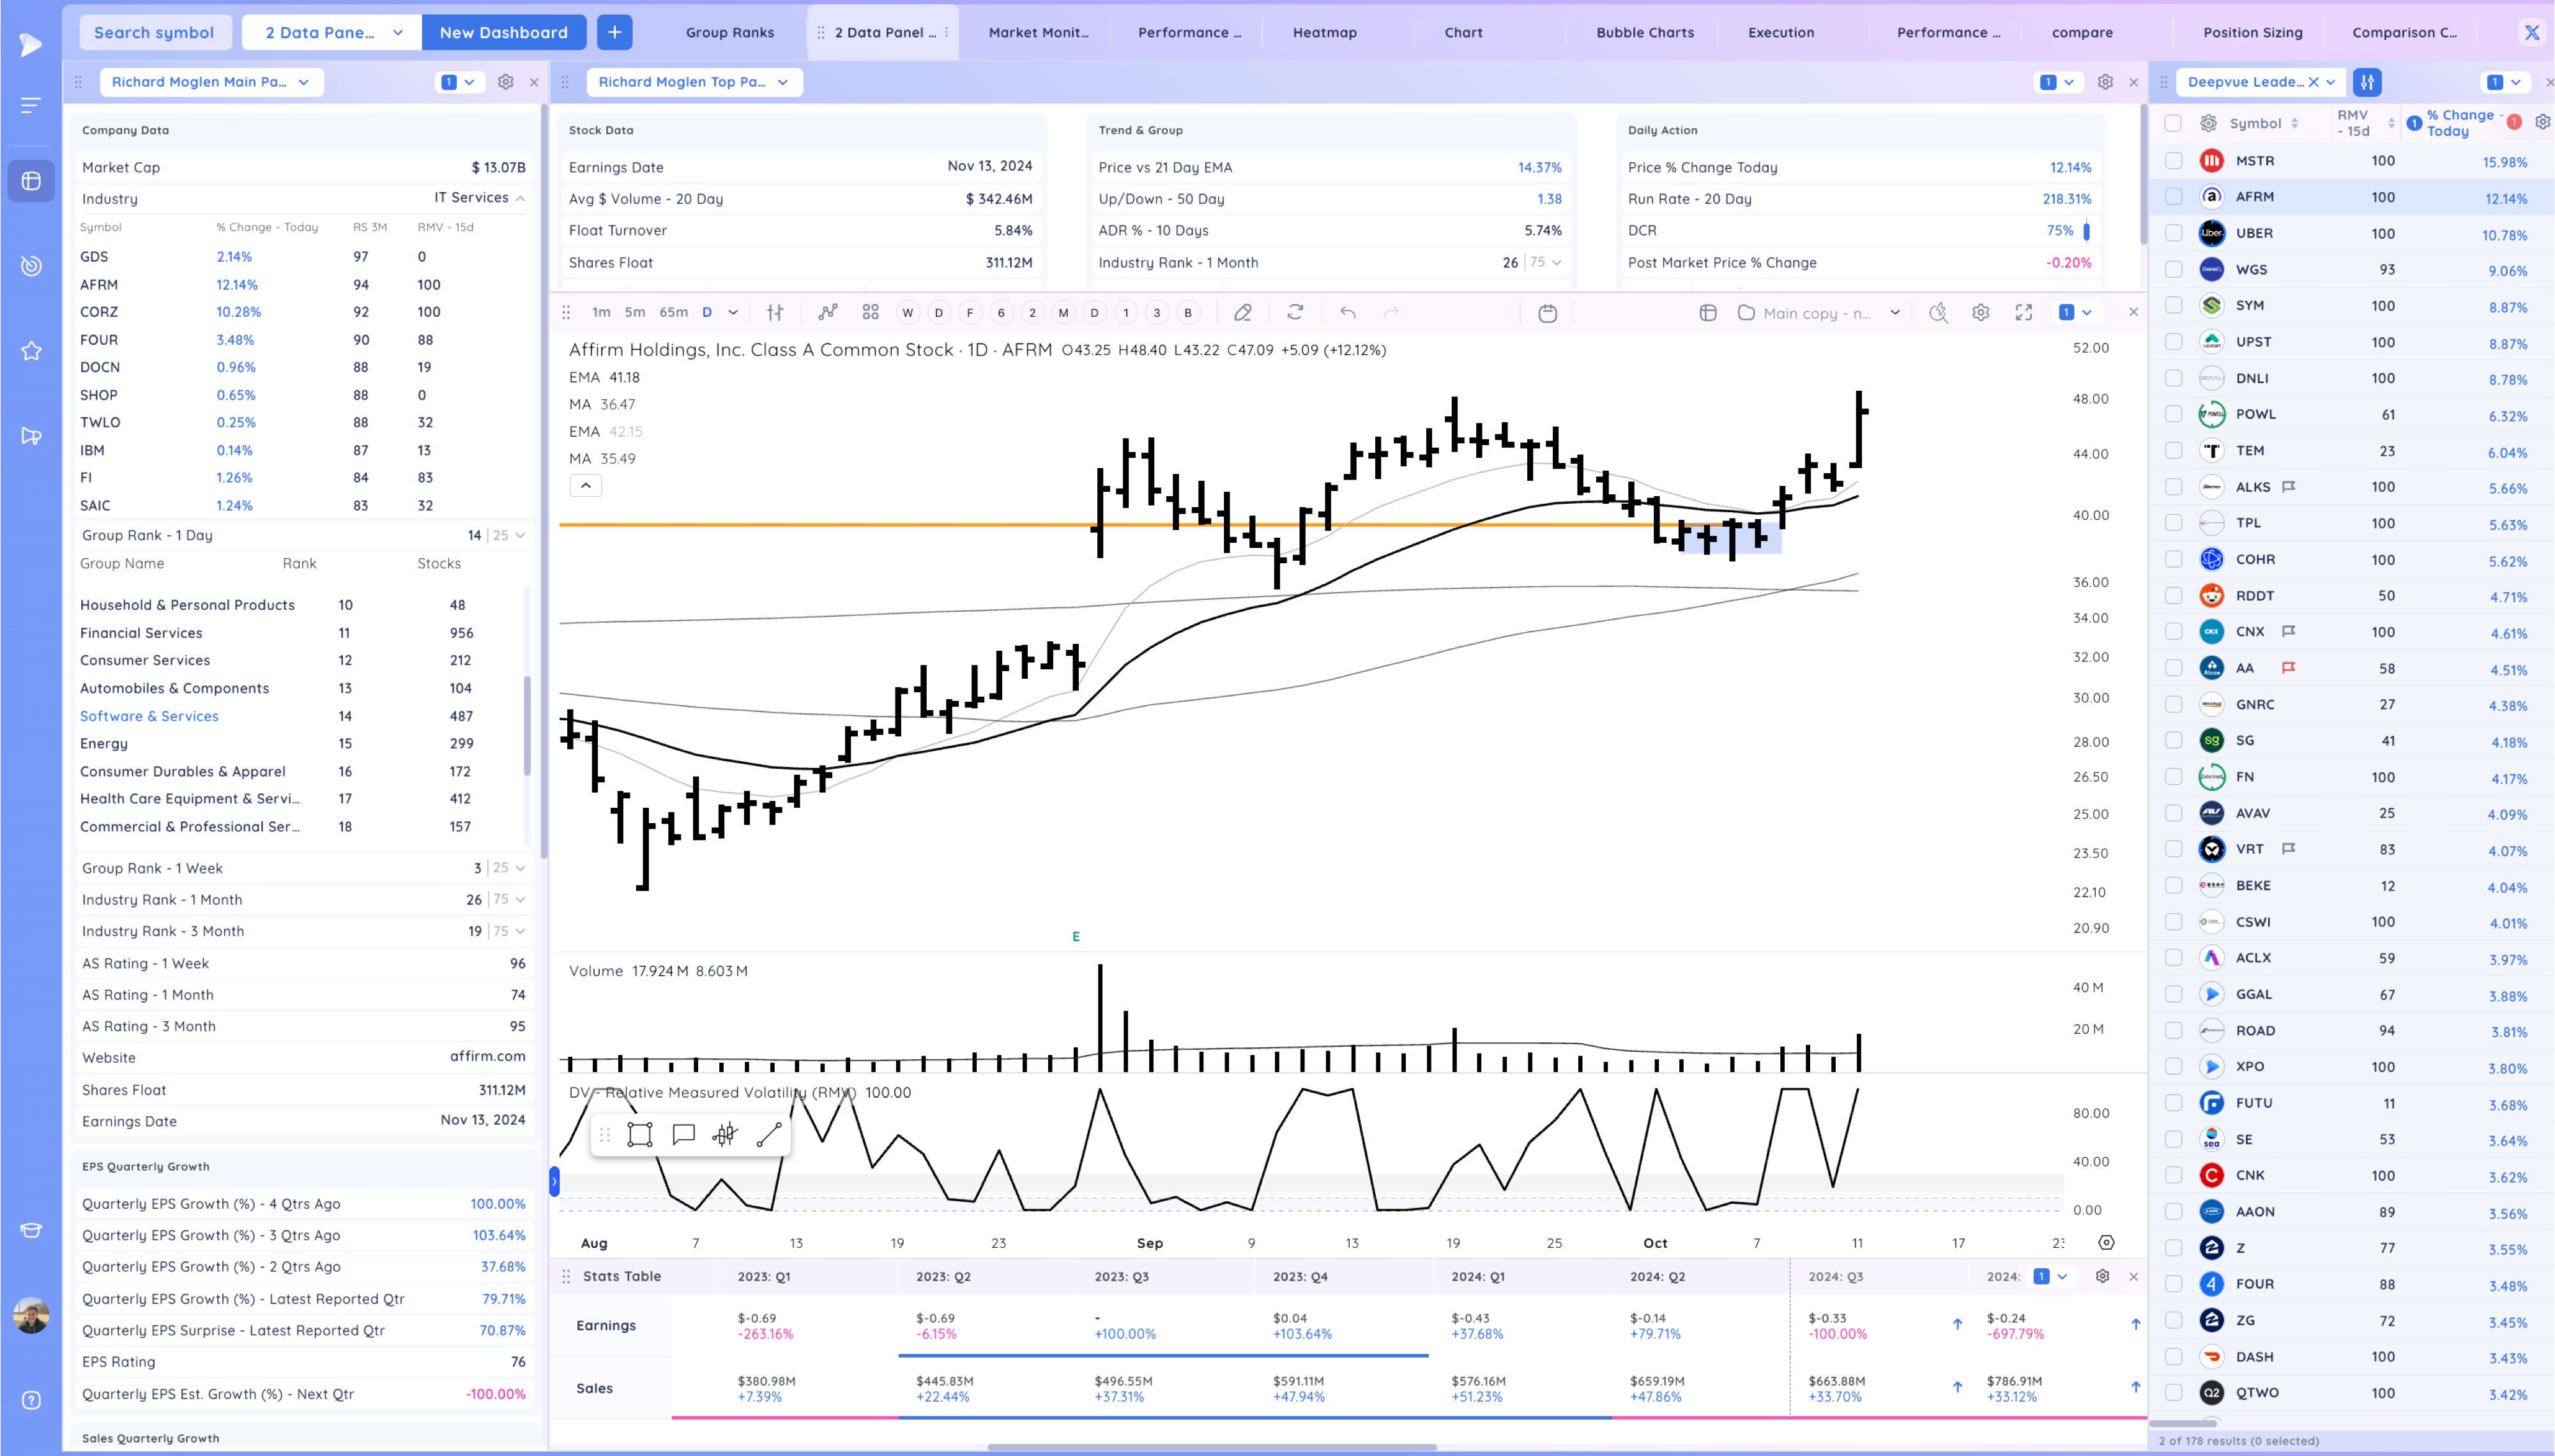Screen dimensions: 2555x1456
Task: Open Software & Services group link
Action: point(149,716)
